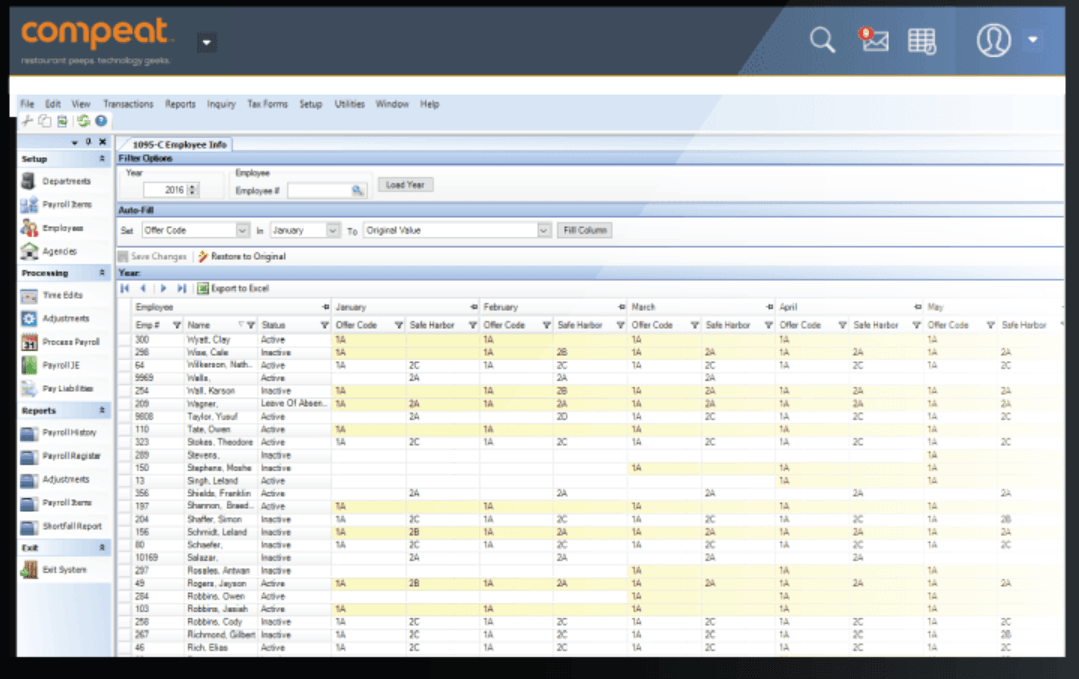
Task: Click the search magnifier in top header
Action: 822,40
